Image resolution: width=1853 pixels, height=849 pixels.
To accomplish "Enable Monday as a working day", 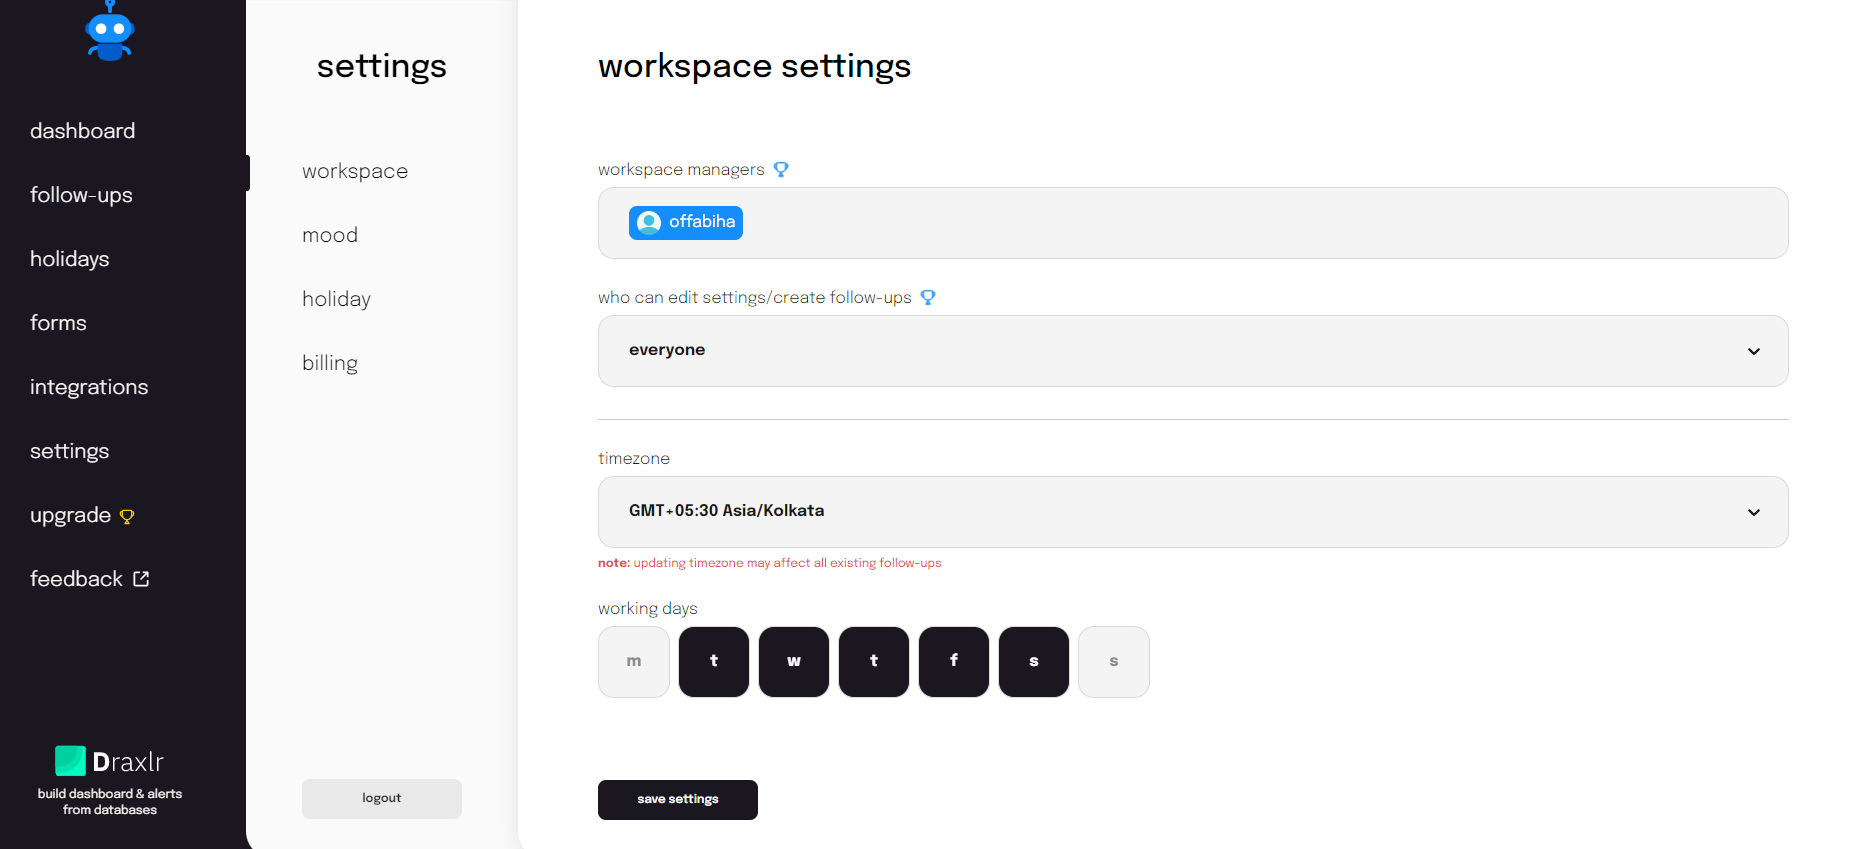I will coord(634,662).
